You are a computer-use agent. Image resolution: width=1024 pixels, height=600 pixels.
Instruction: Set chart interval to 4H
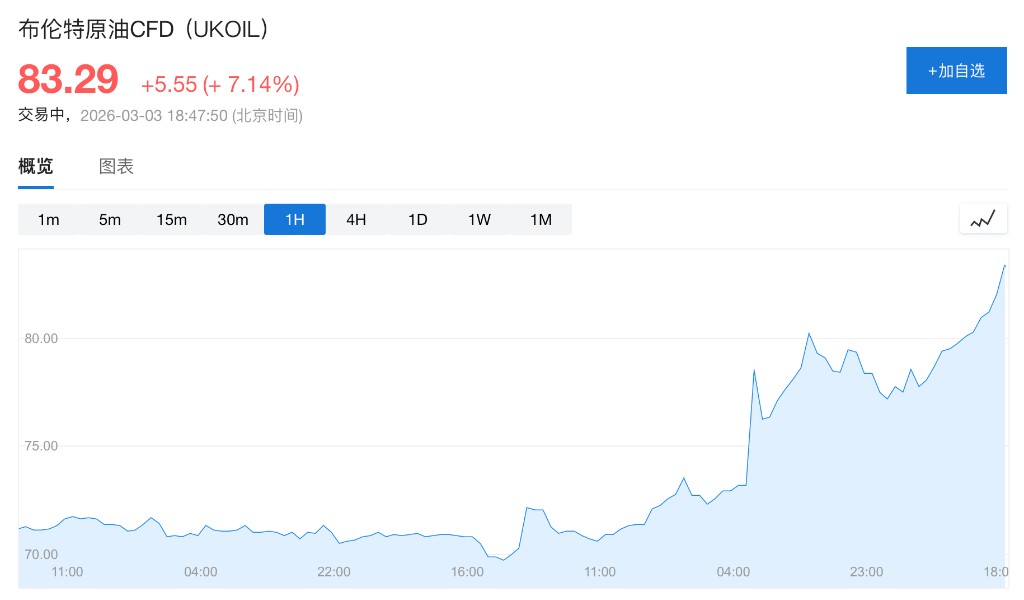(356, 220)
